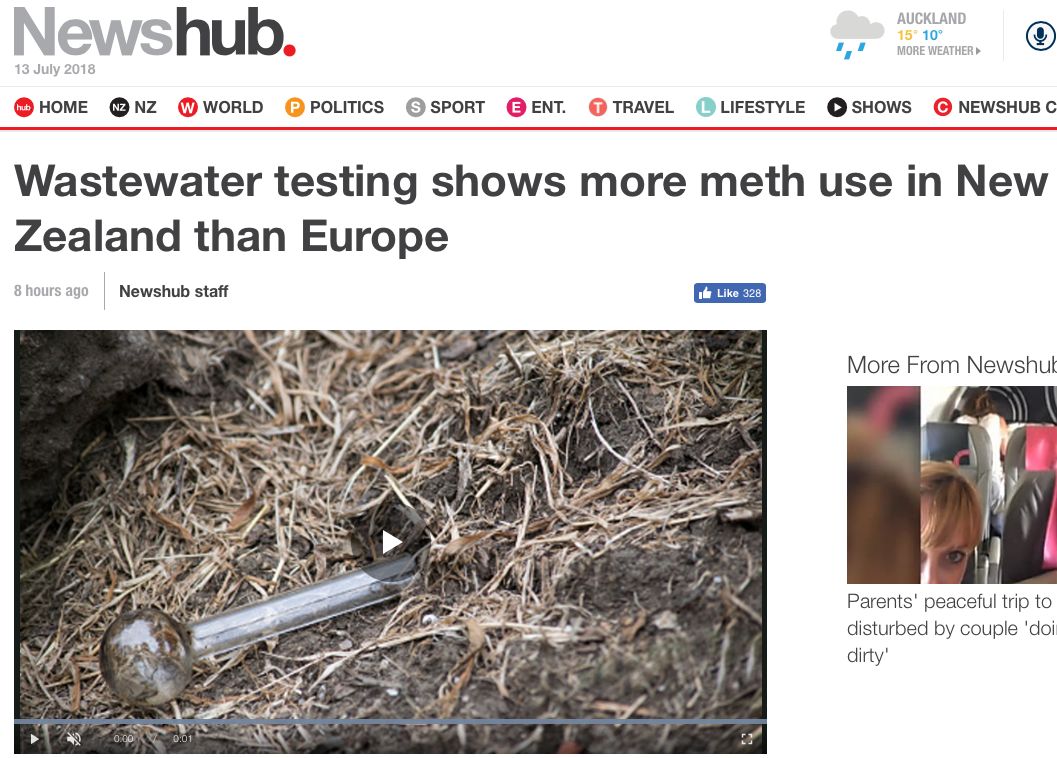
Task: Select the Politics section
Action: coord(334,107)
